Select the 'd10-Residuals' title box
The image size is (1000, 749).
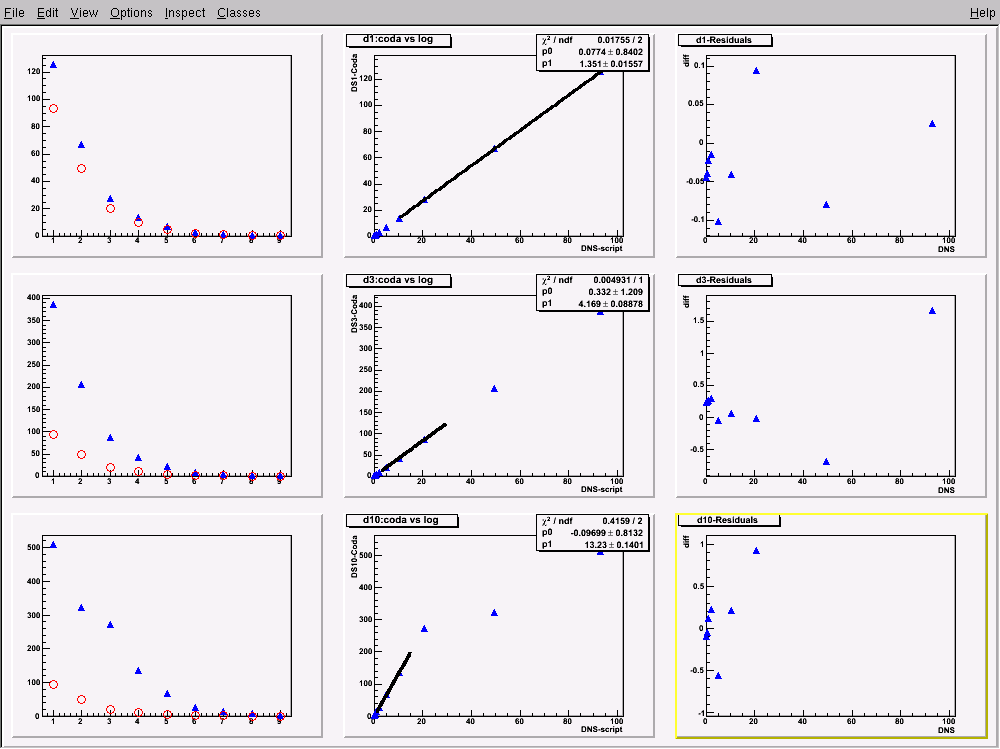coord(728,520)
